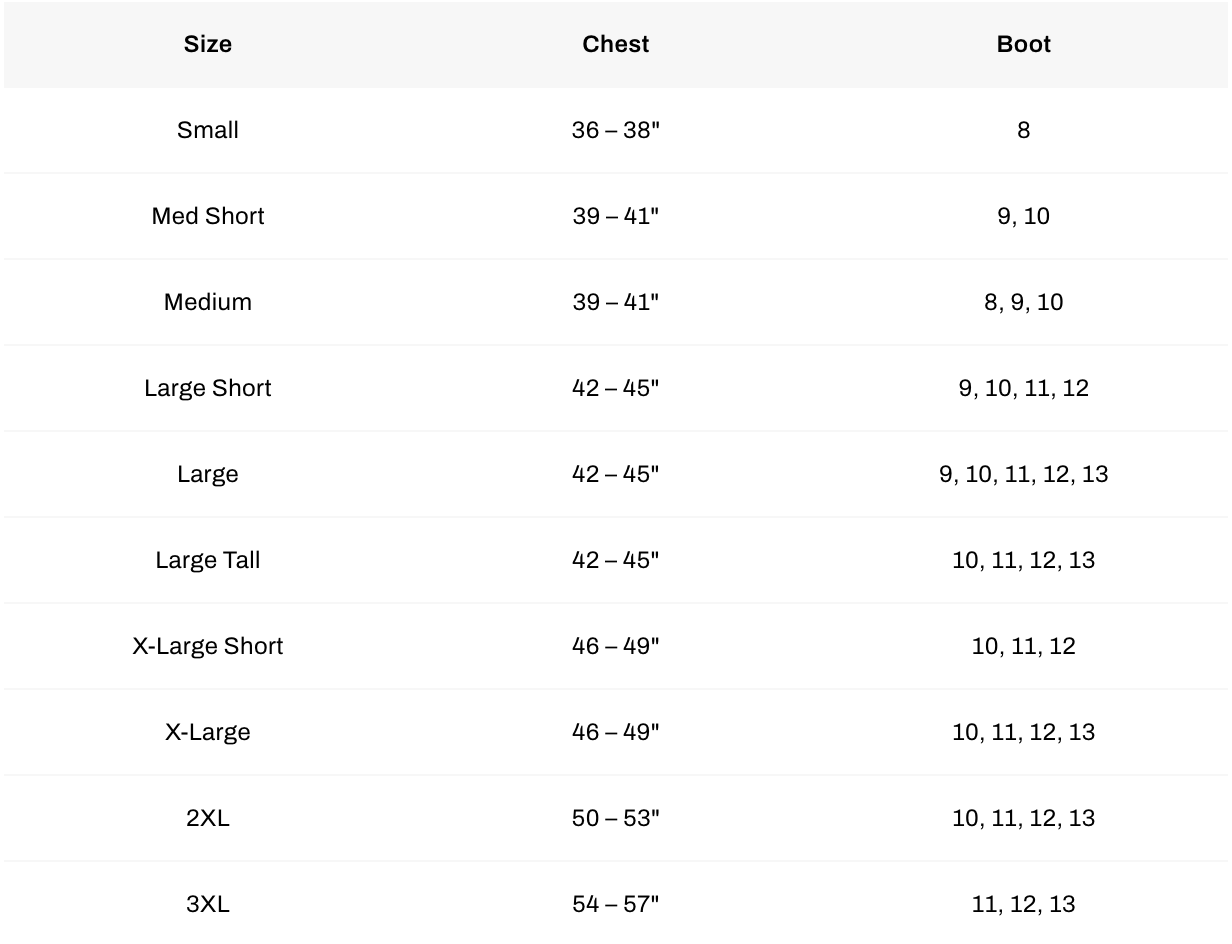The height and width of the screenshot is (944, 1232).
Task: Select the Small size row label
Action: coord(208,130)
